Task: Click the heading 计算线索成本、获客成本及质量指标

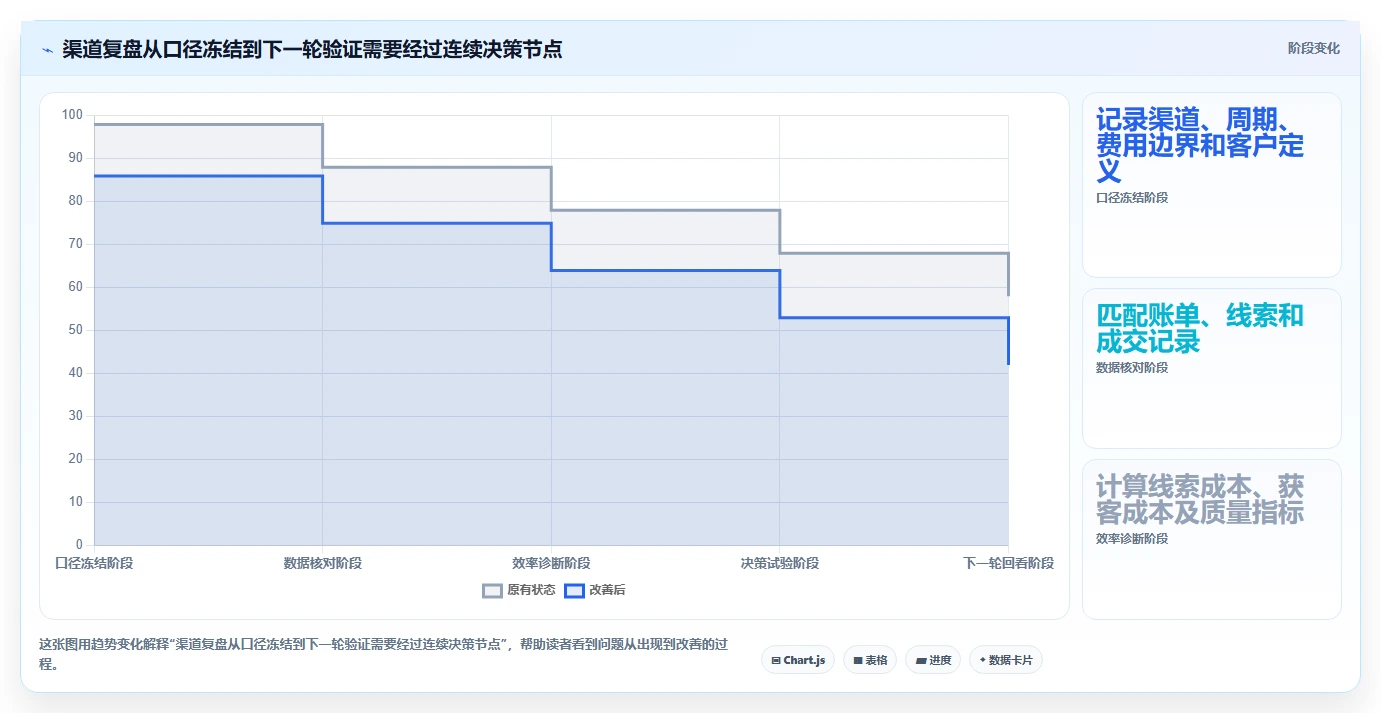Action: click(x=1200, y=500)
